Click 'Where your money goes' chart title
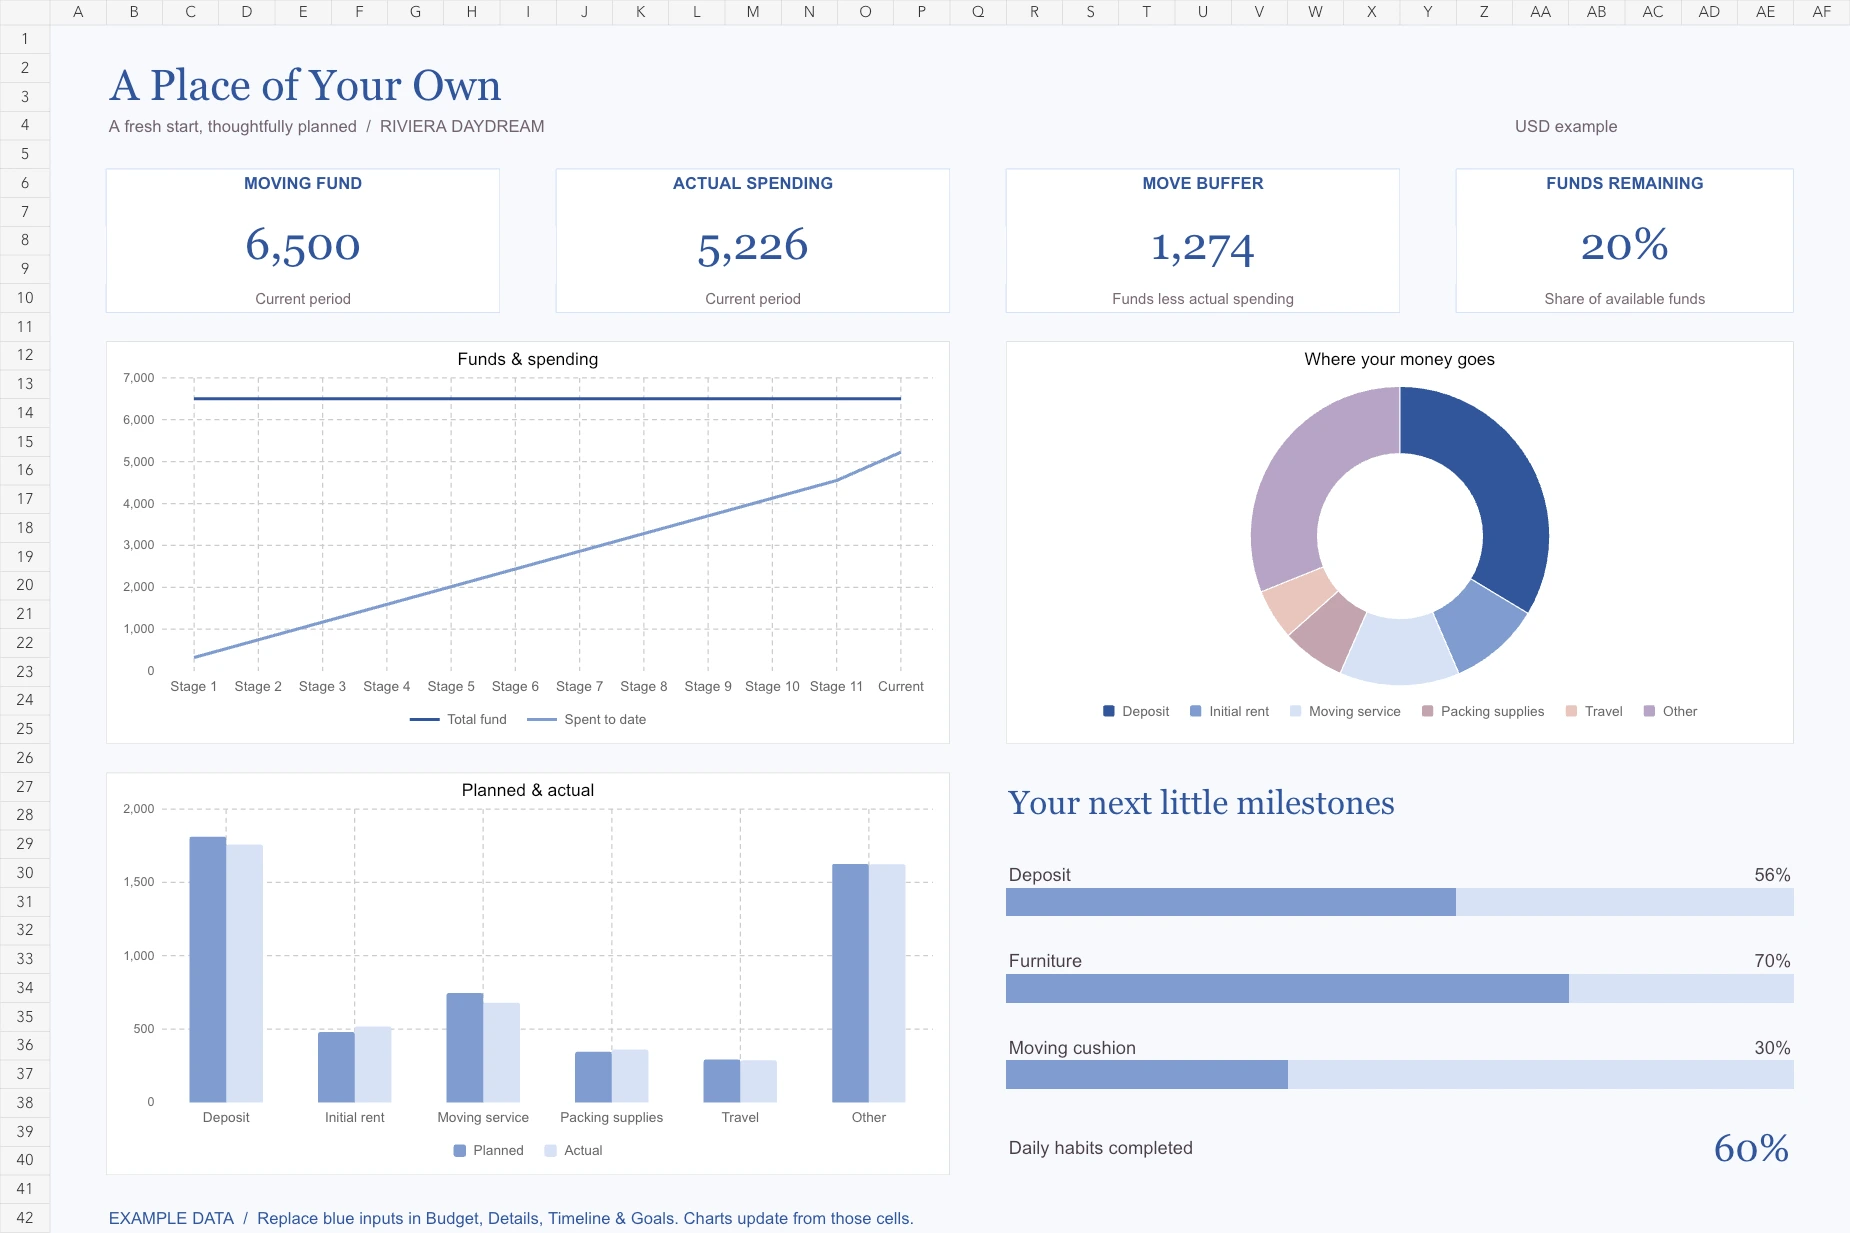Screen dimensions: 1850x1233 1400,359
